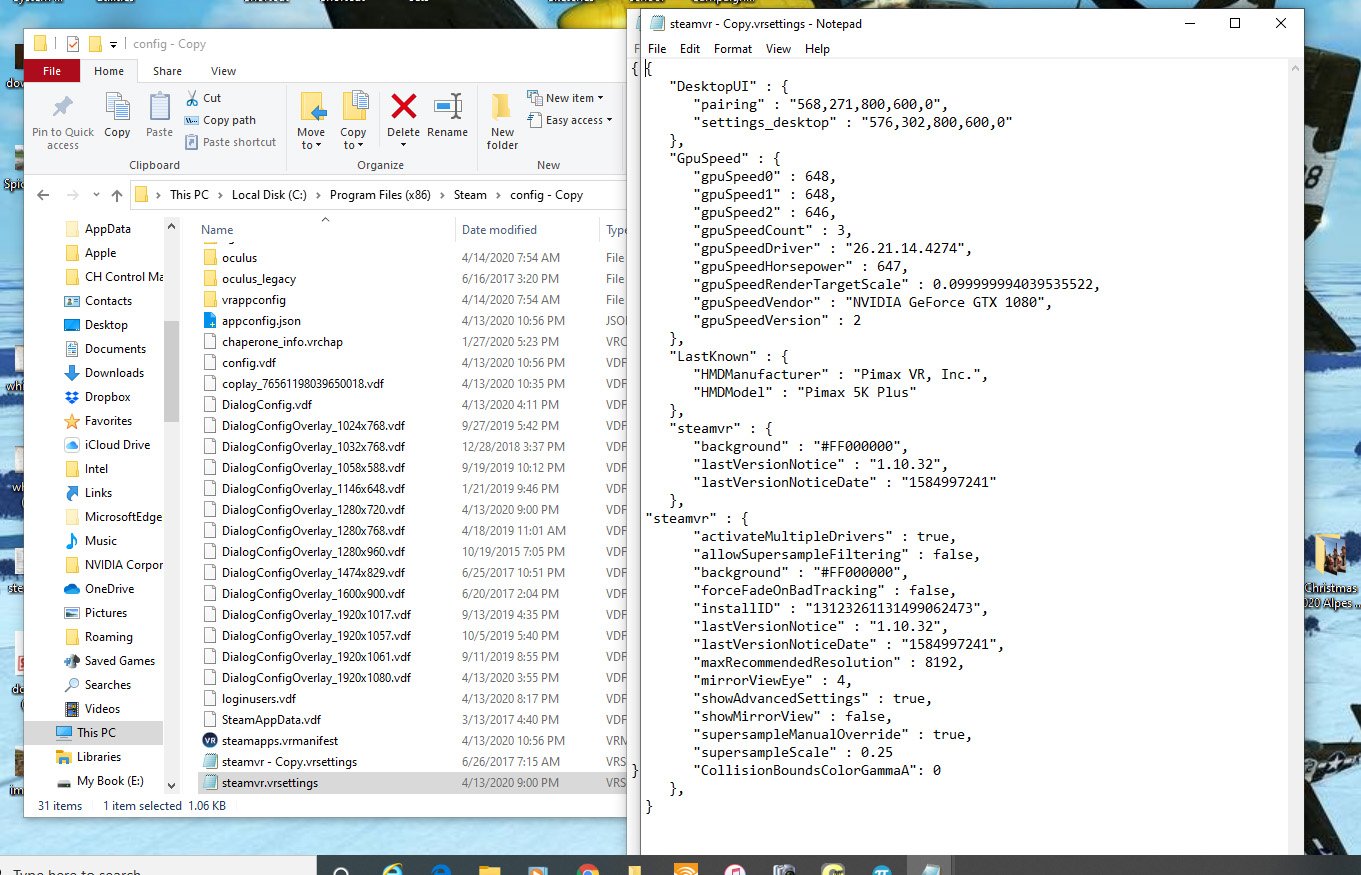Click Back arrow in File Explorer
1361x875 pixels.
(45, 195)
